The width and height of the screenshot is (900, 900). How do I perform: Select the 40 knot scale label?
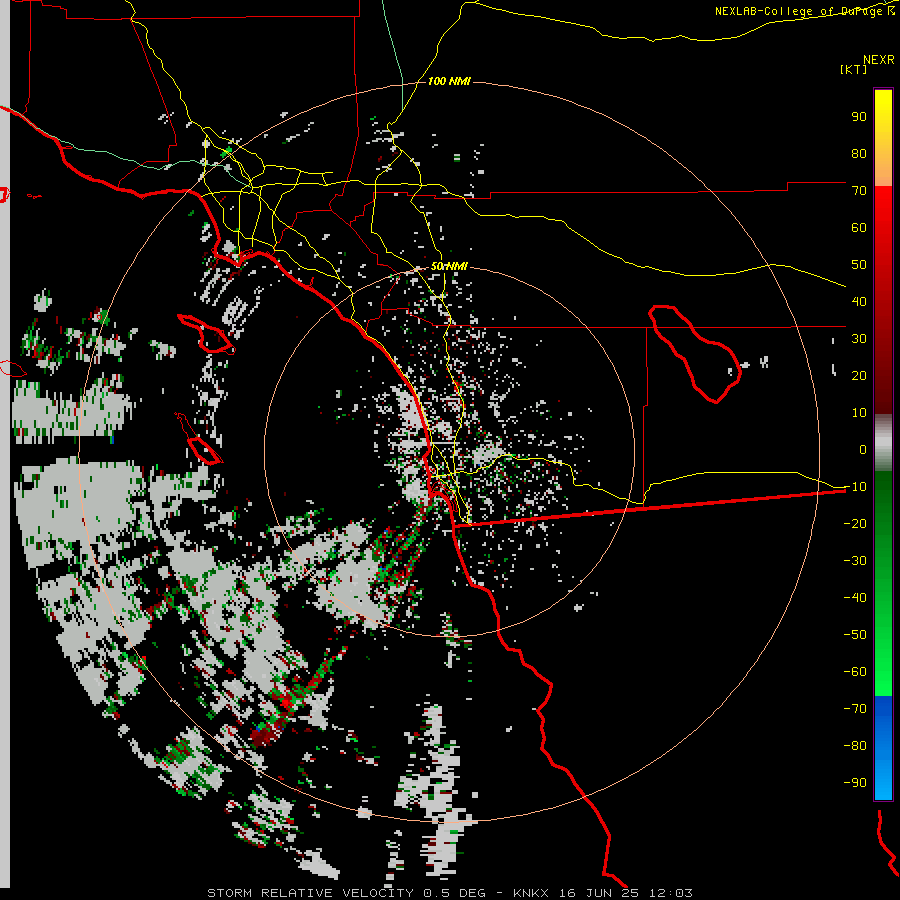click(859, 301)
